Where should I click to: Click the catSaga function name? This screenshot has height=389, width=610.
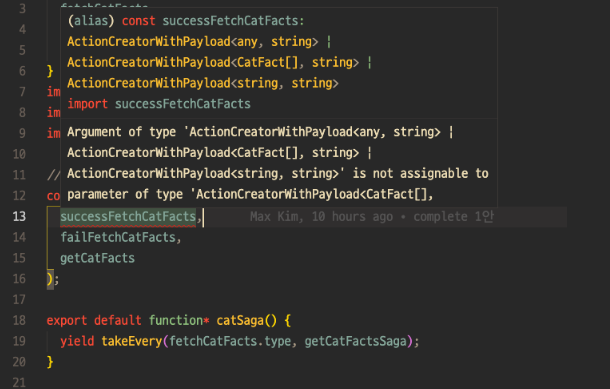(x=240, y=320)
